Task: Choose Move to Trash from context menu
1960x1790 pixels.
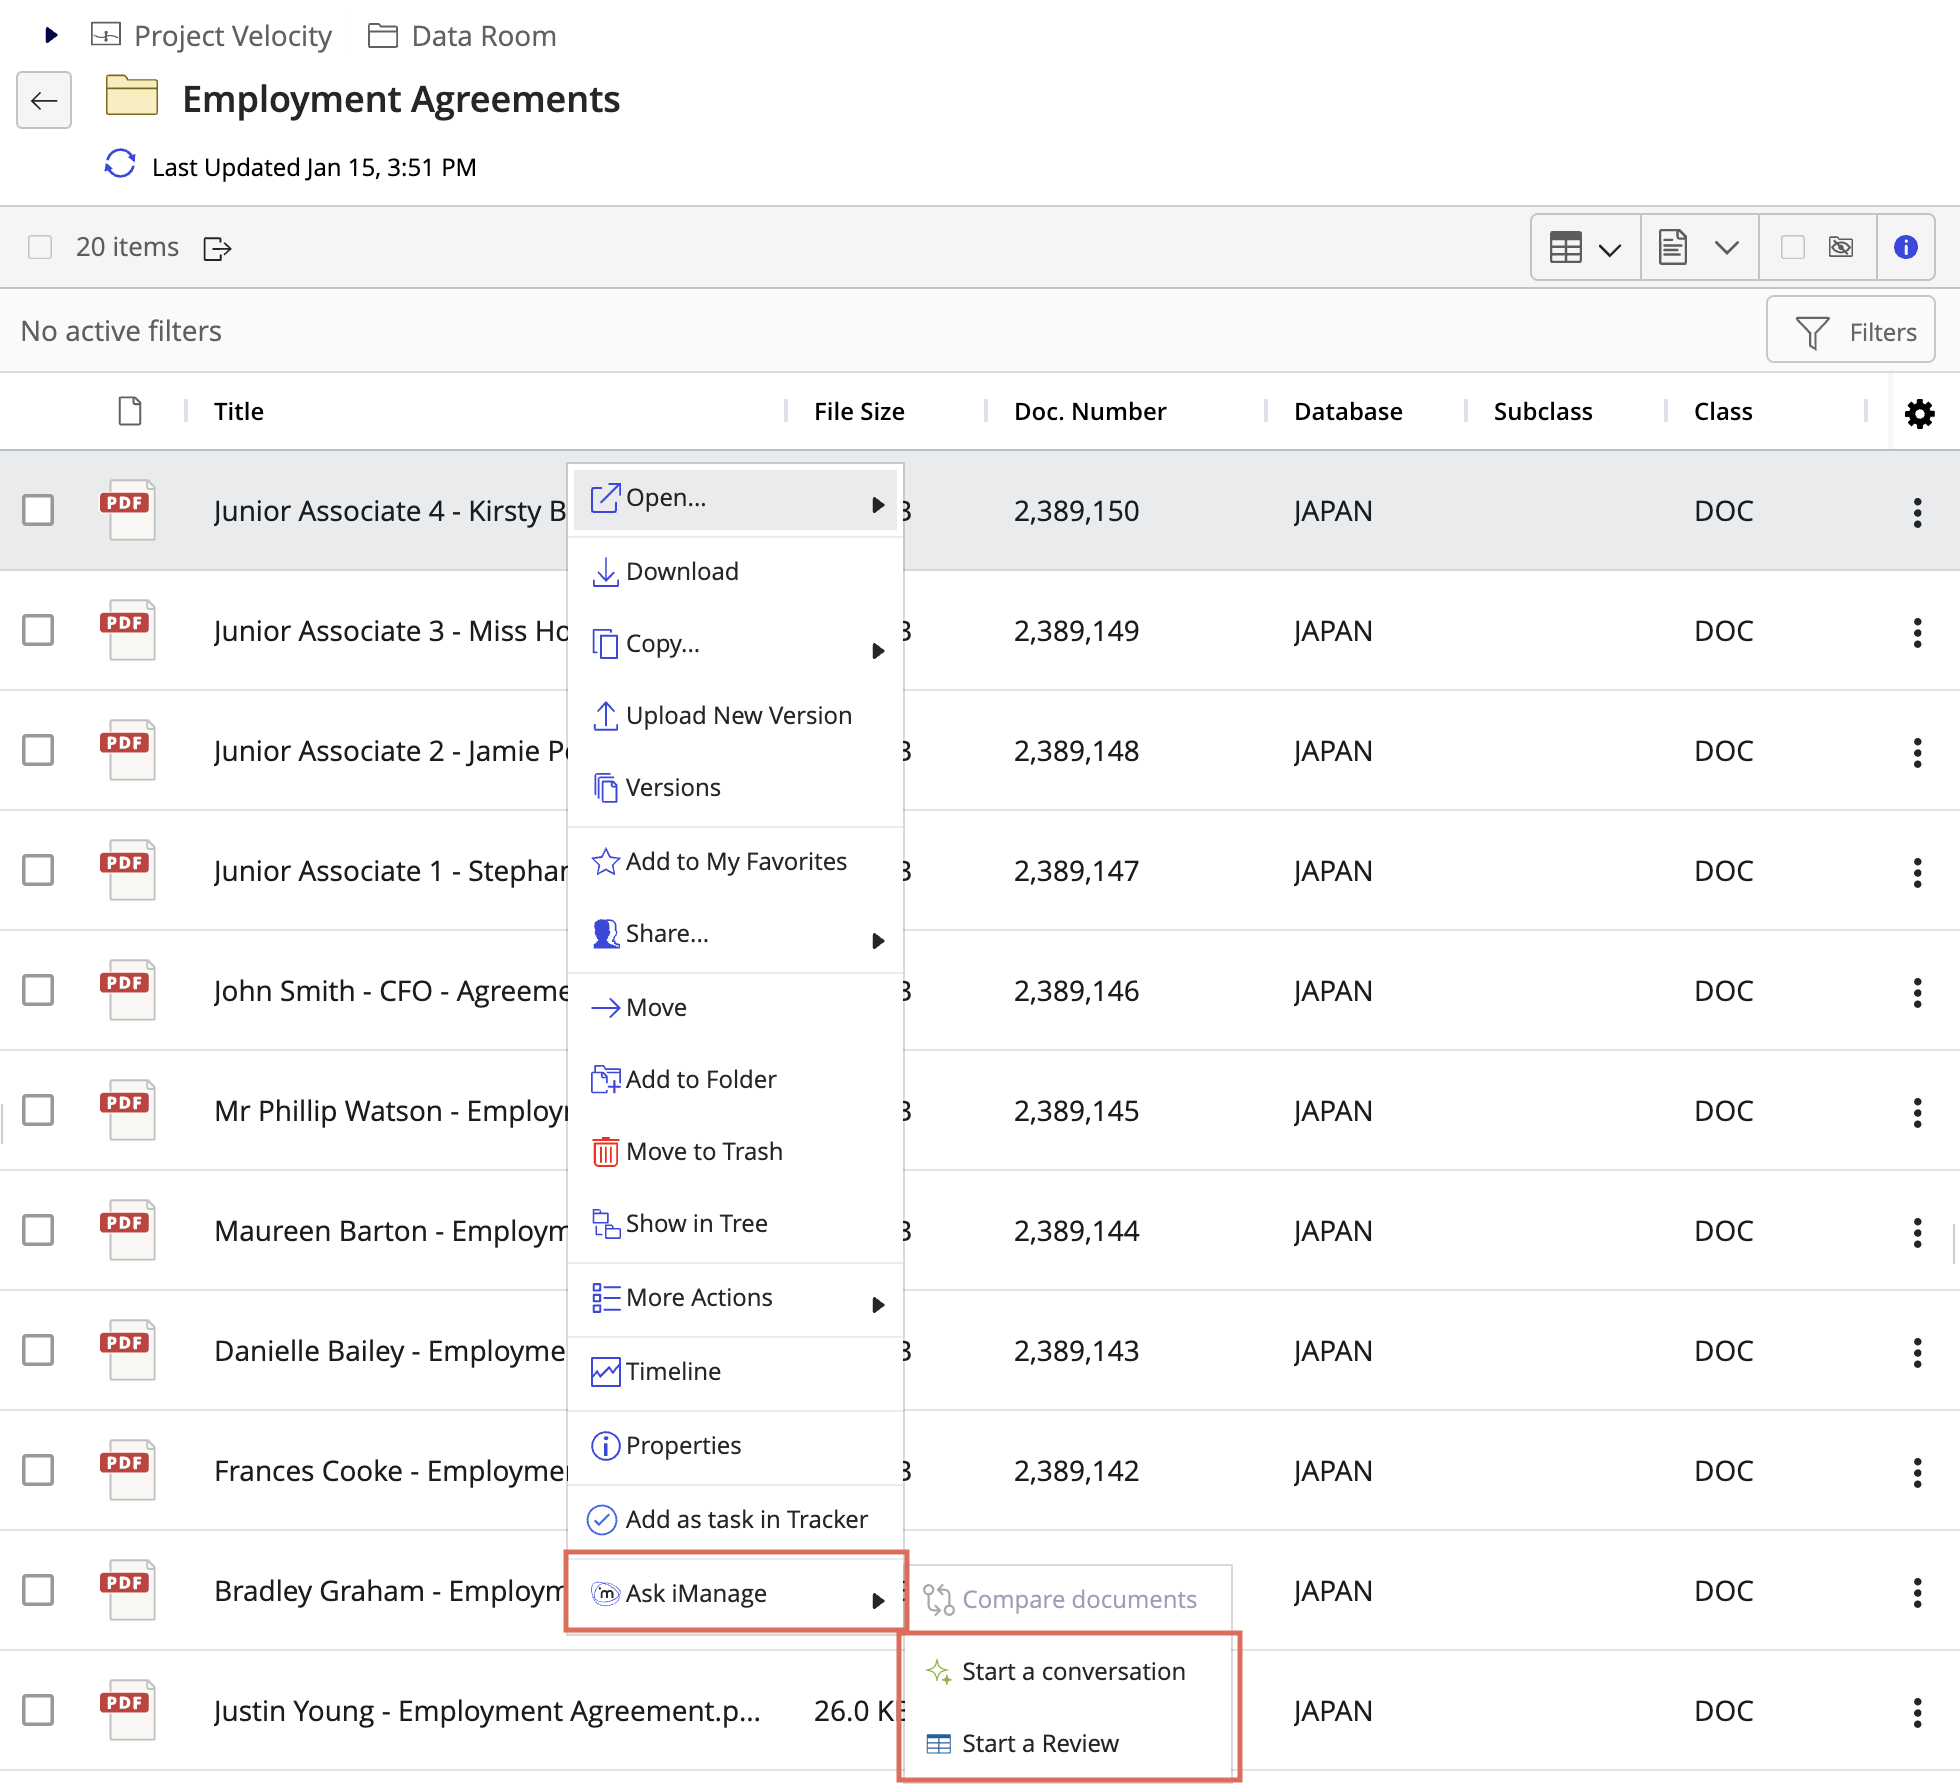Action: (704, 1152)
